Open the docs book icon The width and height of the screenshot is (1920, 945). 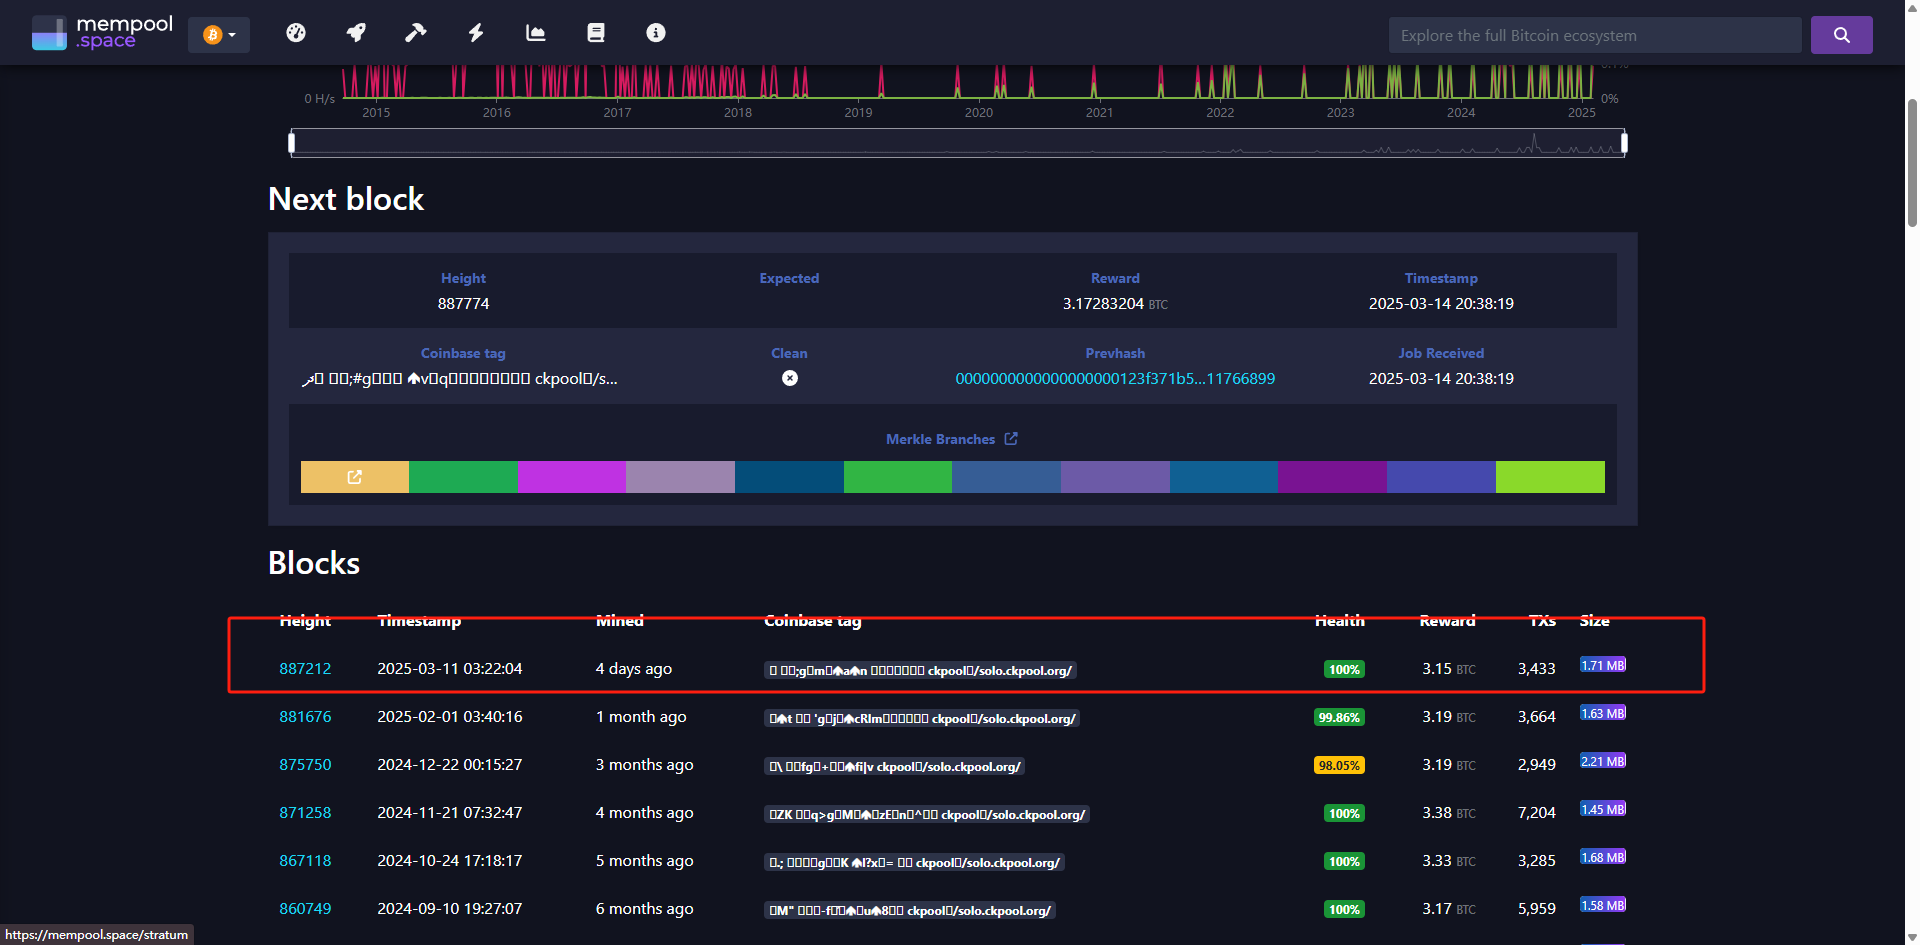(596, 33)
